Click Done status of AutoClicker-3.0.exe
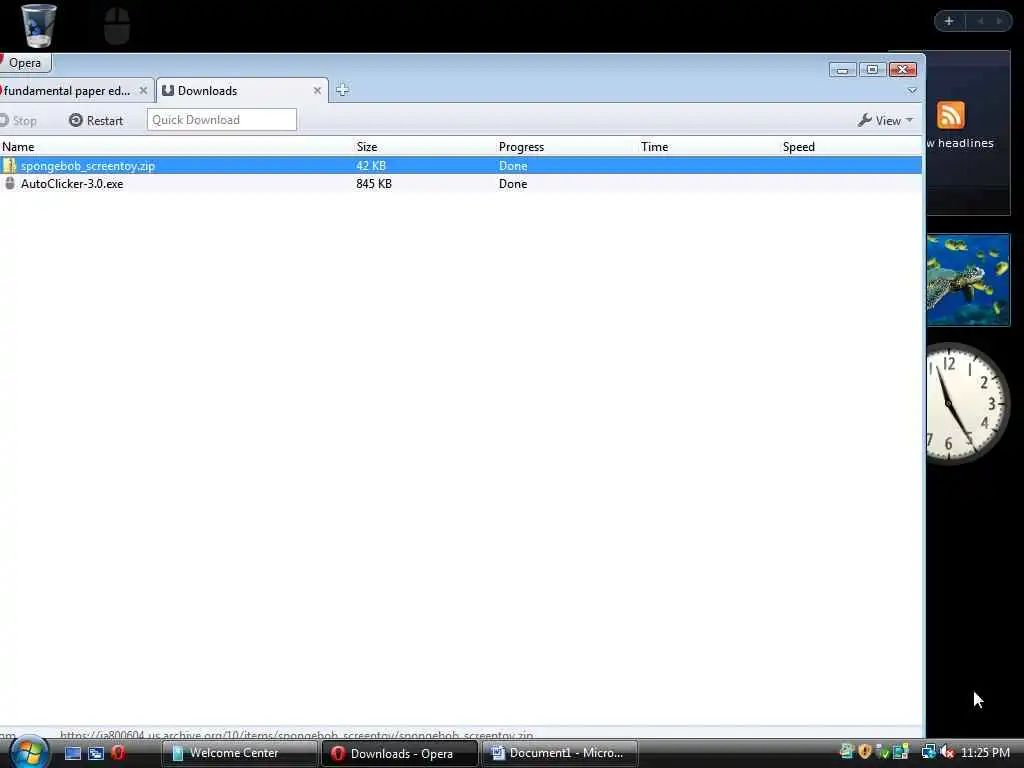Viewport: 1024px width, 768px height. (513, 184)
